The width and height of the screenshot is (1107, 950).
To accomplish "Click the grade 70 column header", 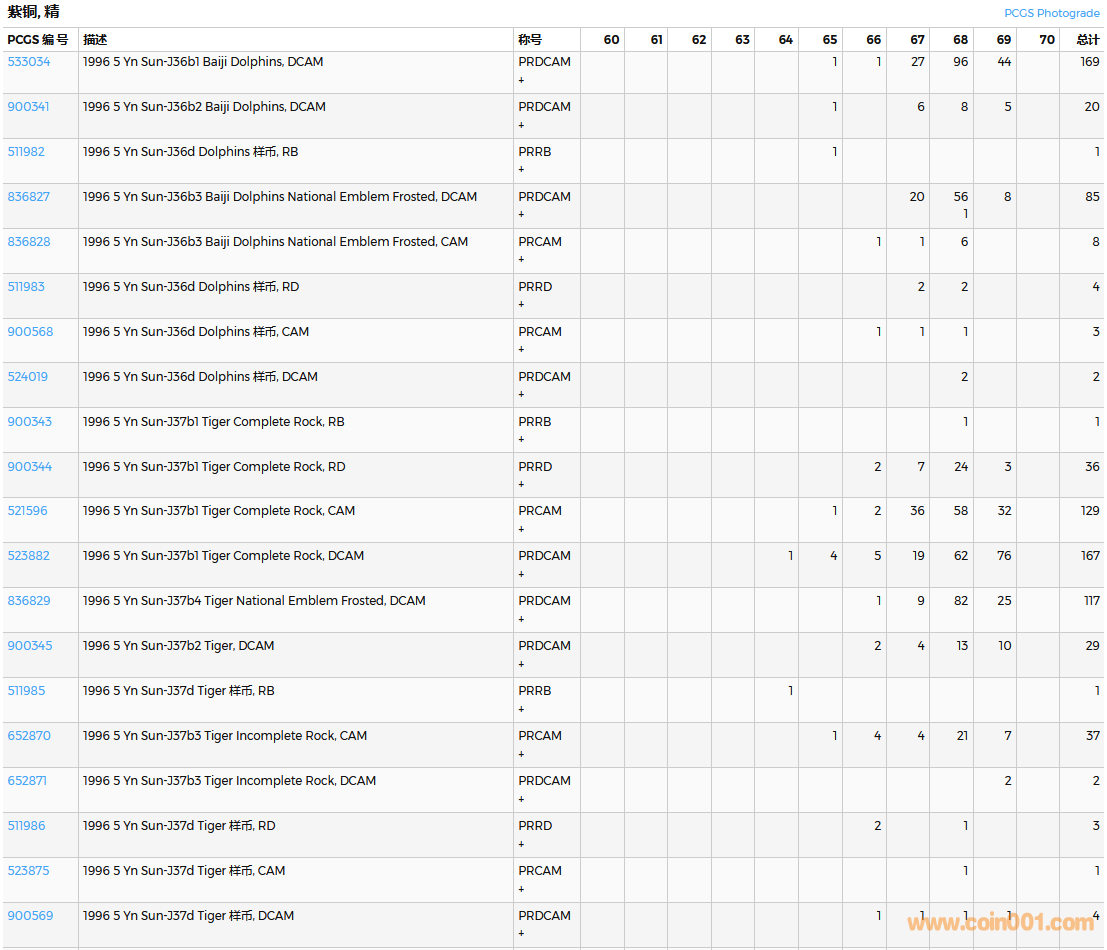I will [1046, 40].
